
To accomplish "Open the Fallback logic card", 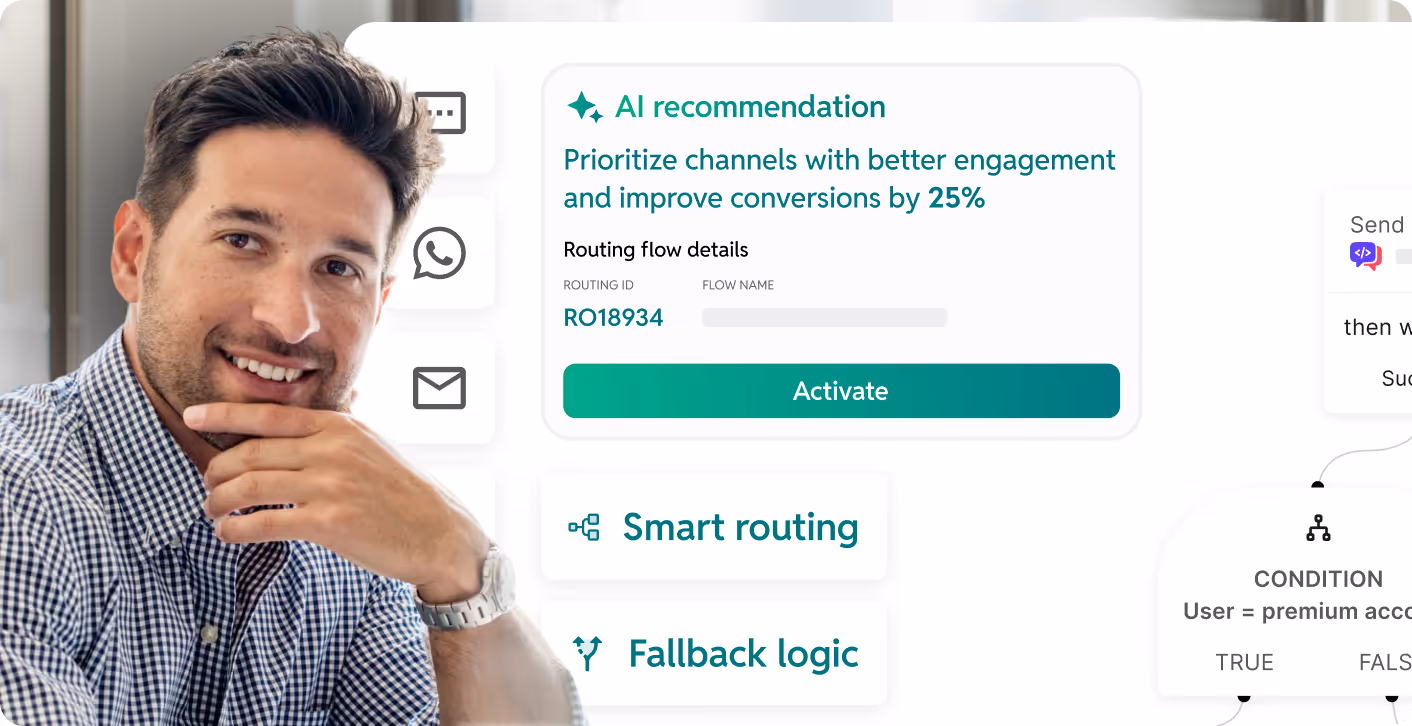I will tap(714, 654).
